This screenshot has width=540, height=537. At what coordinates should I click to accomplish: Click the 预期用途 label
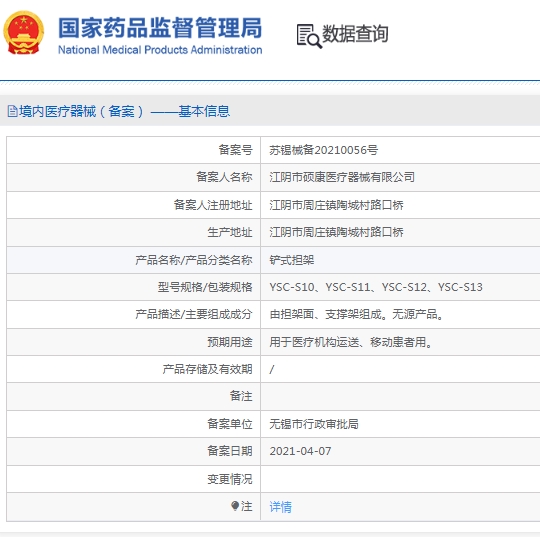click(230, 342)
